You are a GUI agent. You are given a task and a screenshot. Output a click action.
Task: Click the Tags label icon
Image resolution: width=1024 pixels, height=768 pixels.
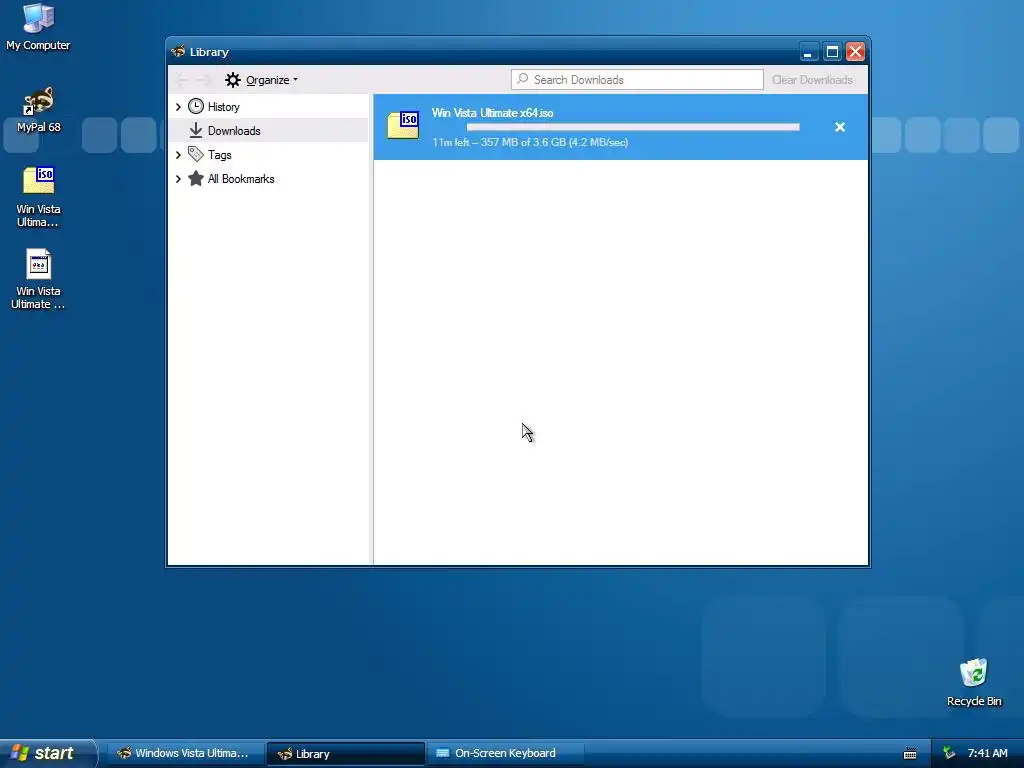pos(196,154)
